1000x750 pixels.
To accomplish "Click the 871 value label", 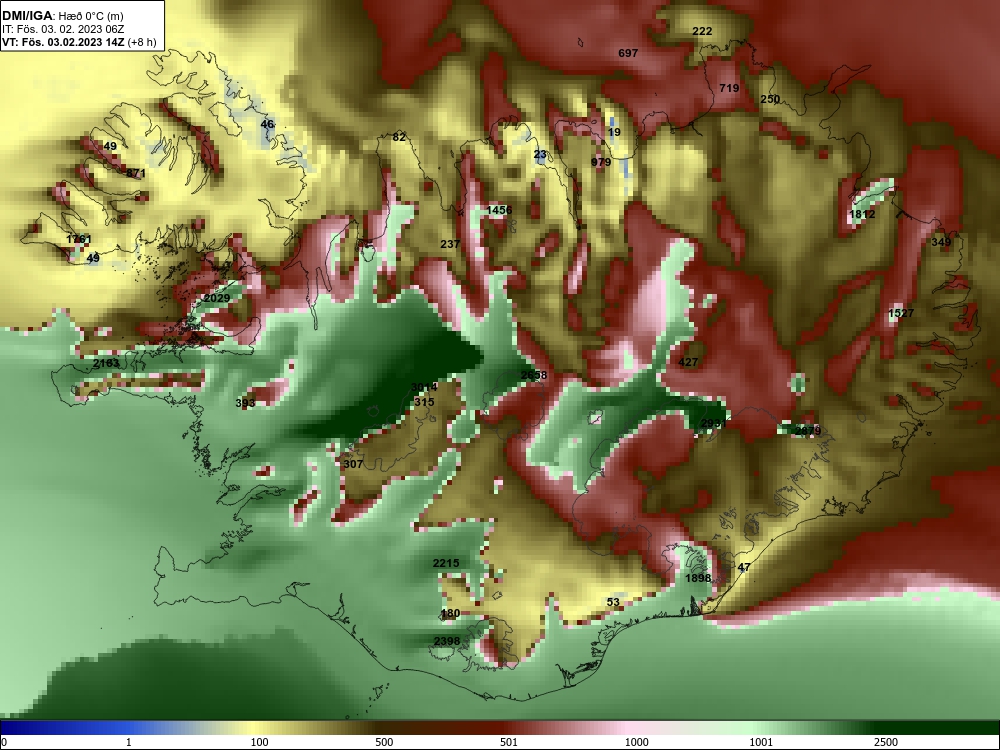I will 136,173.
